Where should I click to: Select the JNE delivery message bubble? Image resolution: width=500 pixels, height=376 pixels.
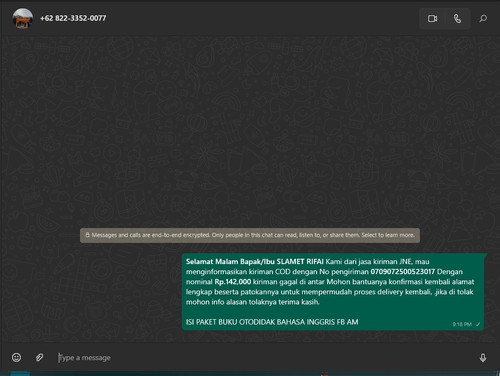pyautogui.click(x=333, y=292)
